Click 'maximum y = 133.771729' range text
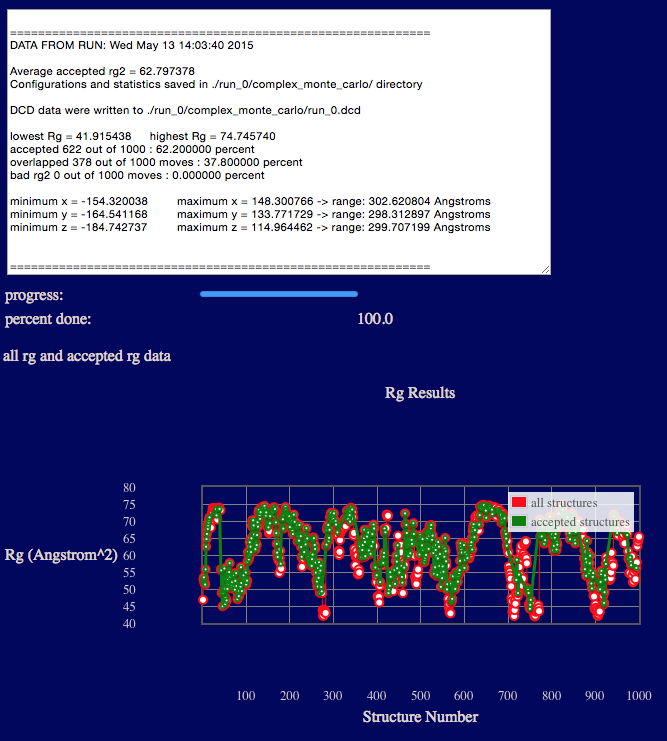 point(334,215)
